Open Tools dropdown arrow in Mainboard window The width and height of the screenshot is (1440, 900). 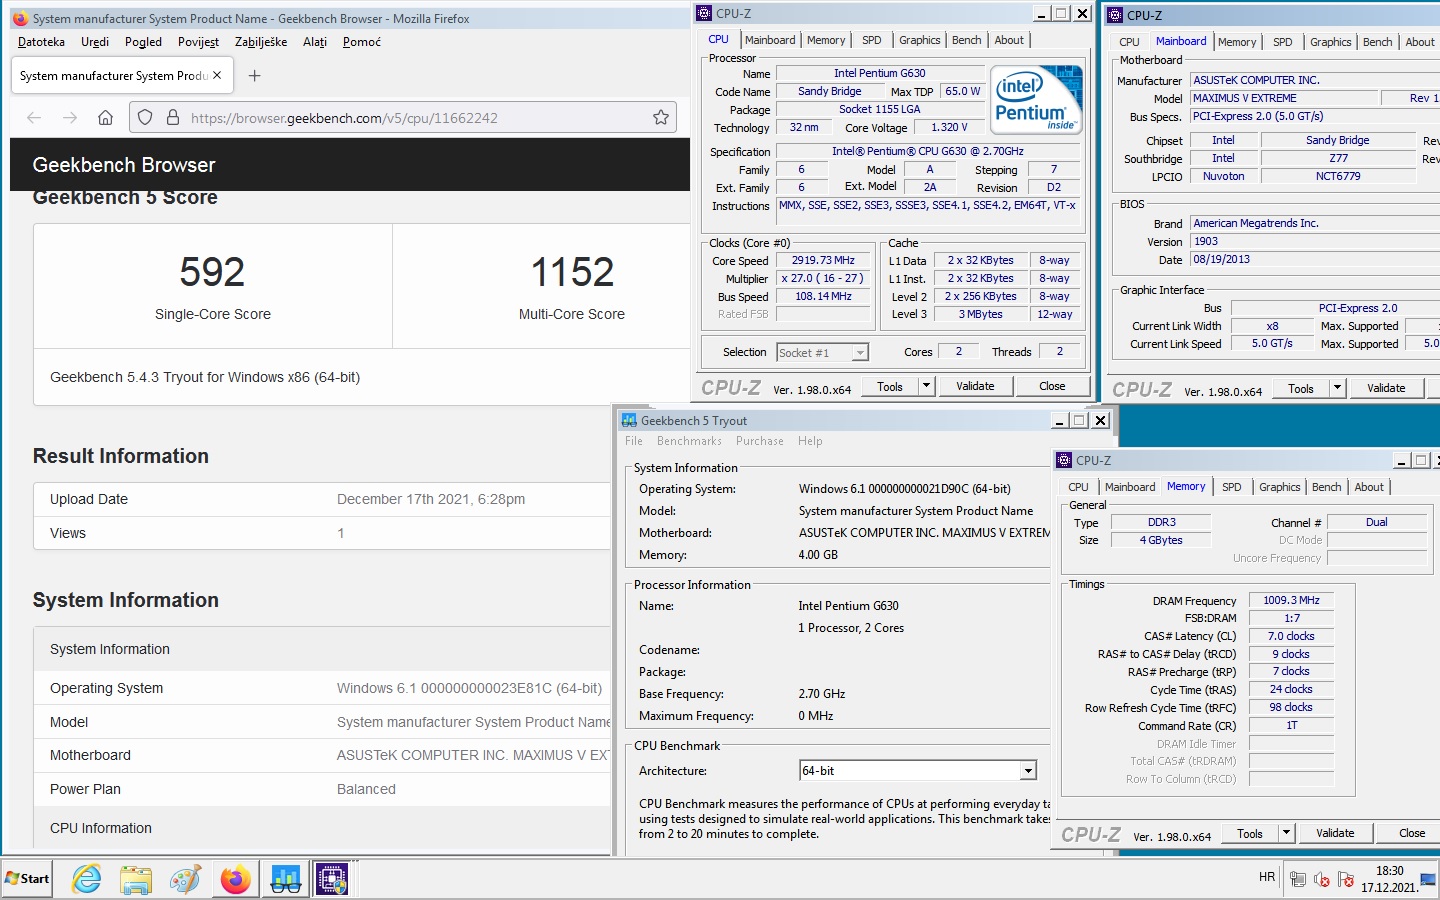tap(1337, 388)
